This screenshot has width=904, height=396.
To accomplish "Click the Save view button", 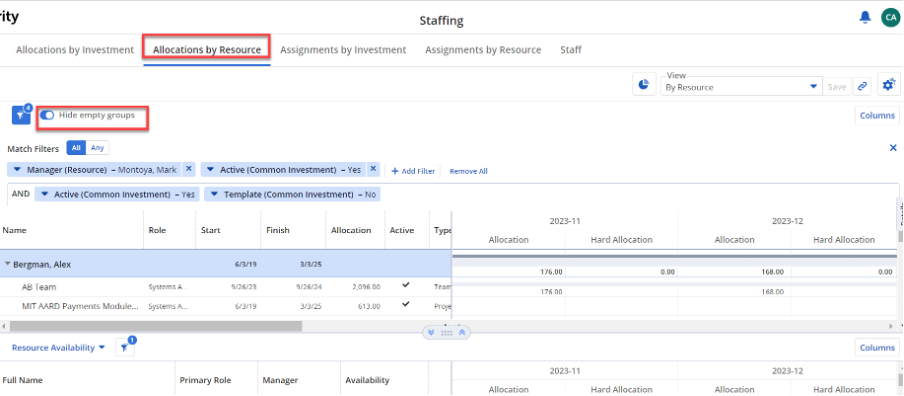I will click(837, 87).
